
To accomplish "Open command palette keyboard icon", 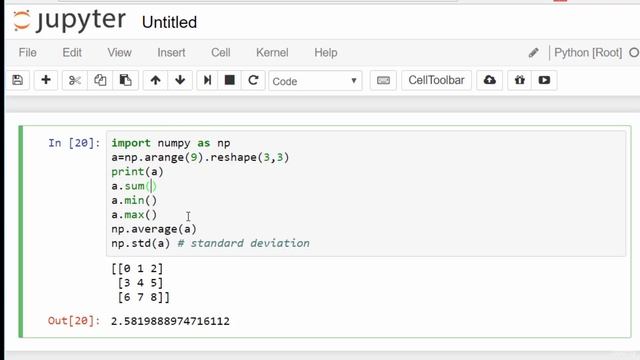I will [x=383, y=80].
